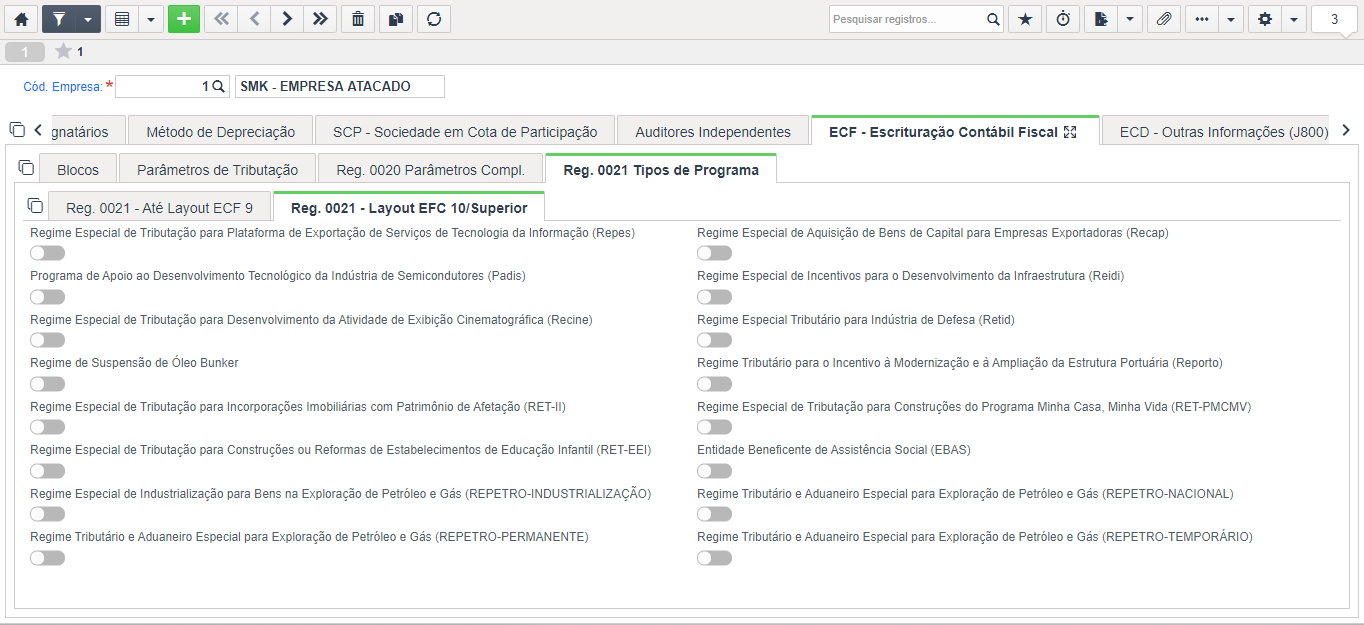1364x625 pixels.
Task: Expand the settings gear dropdown arrow
Action: point(1294,19)
